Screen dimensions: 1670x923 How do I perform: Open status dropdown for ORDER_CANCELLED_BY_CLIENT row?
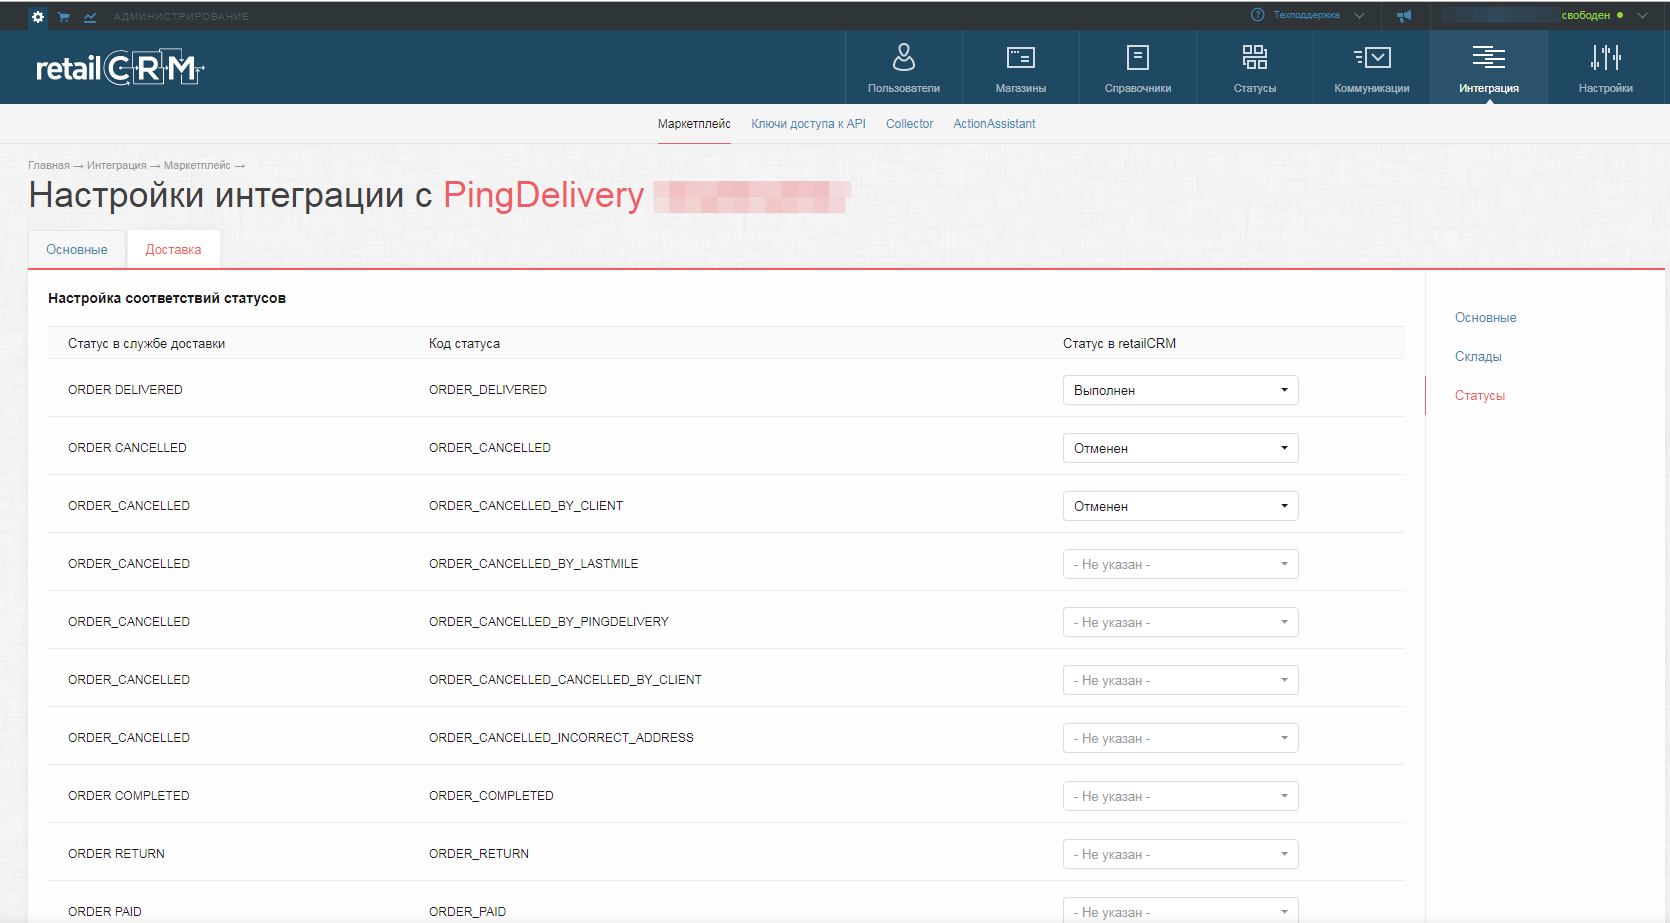coord(1180,506)
